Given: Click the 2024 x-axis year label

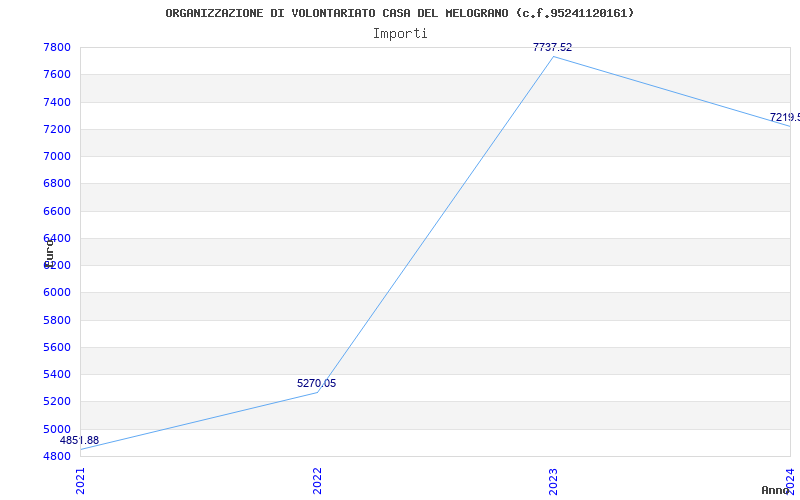Looking at the screenshot, I should (790, 480).
